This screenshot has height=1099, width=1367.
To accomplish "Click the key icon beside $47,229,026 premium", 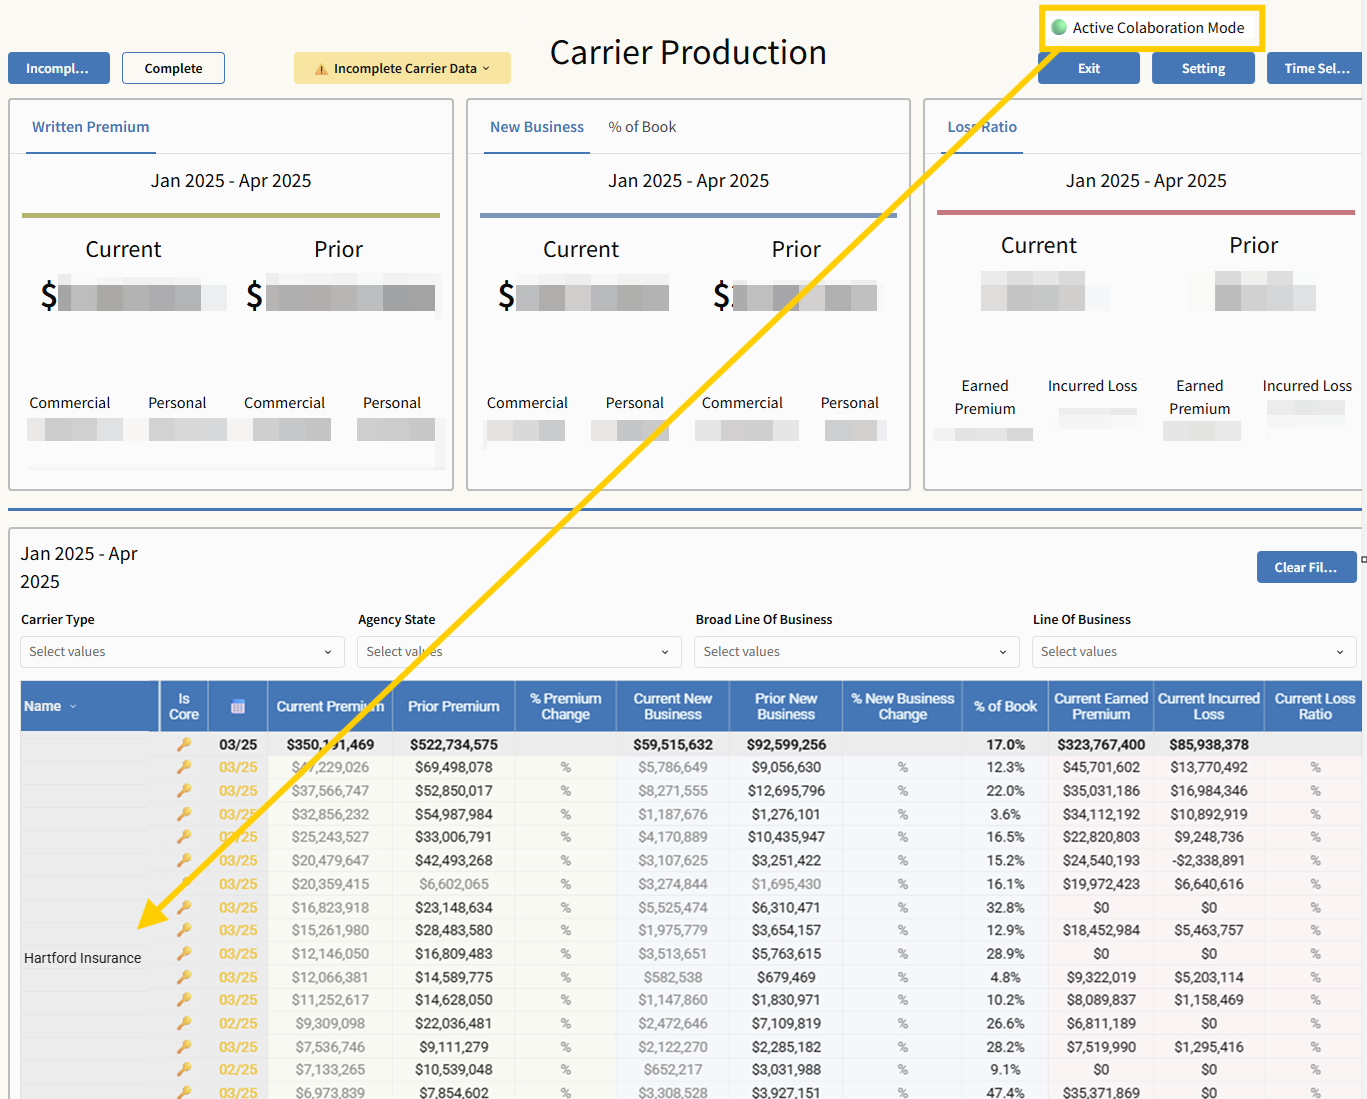I will [184, 767].
